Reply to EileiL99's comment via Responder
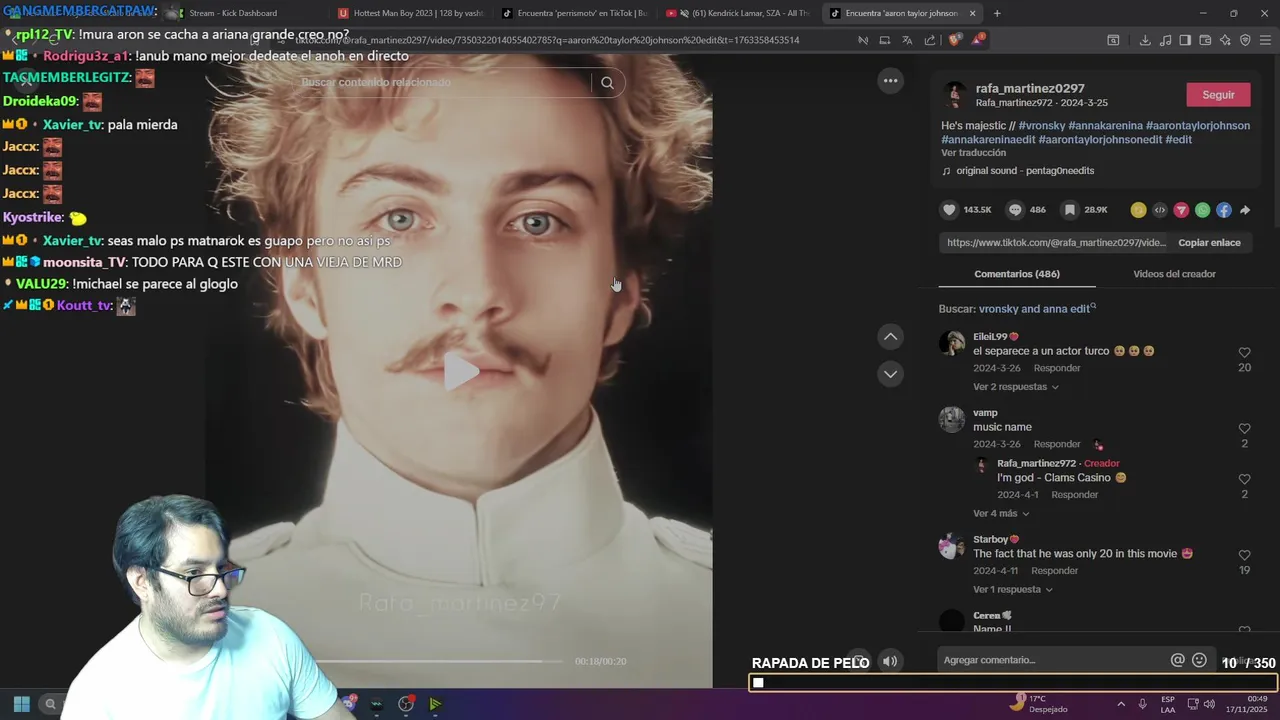 pos(1057,368)
